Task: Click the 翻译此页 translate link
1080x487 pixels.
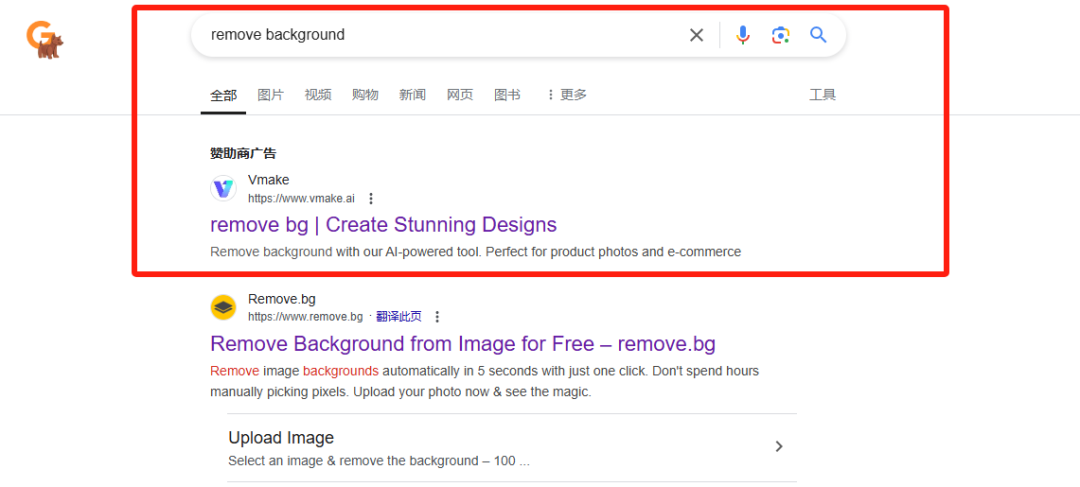Action: (399, 317)
